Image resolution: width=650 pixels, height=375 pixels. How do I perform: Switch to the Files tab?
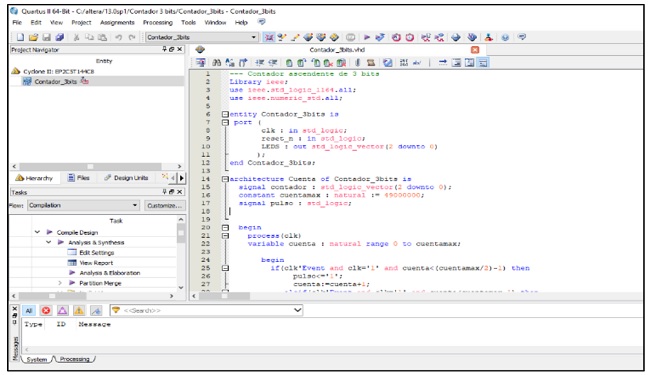(x=79, y=178)
